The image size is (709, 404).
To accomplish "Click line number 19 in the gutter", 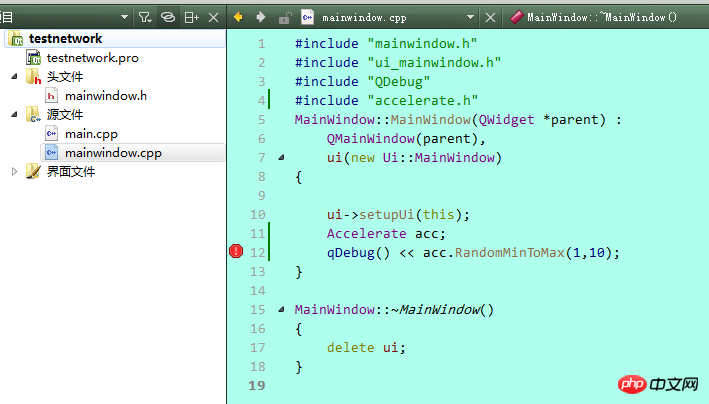I will pos(257,385).
